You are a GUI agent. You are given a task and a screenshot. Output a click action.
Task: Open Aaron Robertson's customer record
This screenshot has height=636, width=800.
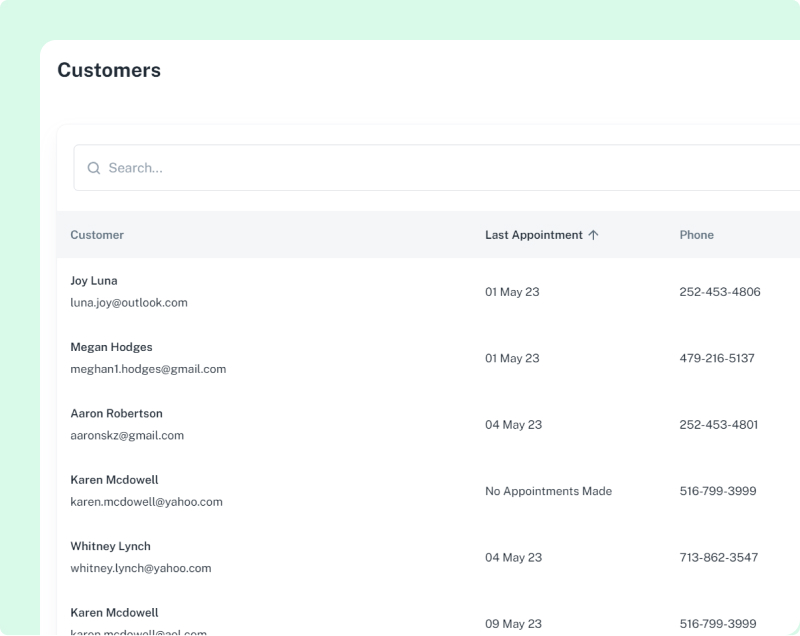tap(115, 413)
